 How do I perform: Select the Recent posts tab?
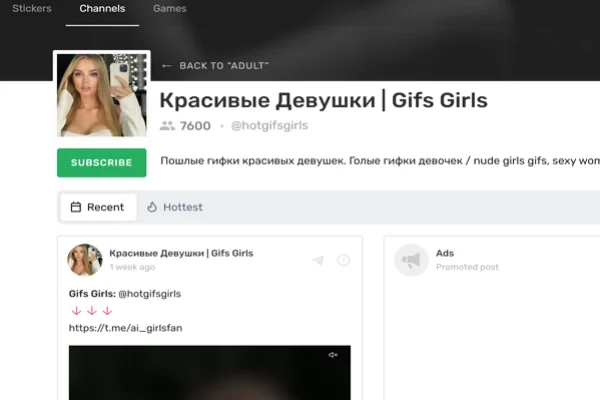pyautogui.click(x=98, y=207)
